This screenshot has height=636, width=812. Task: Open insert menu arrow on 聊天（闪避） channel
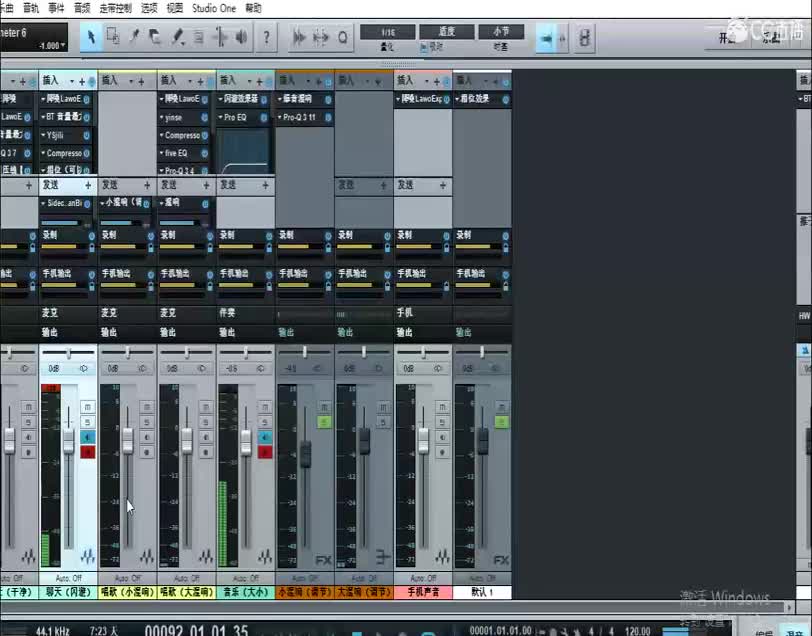[72, 81]
